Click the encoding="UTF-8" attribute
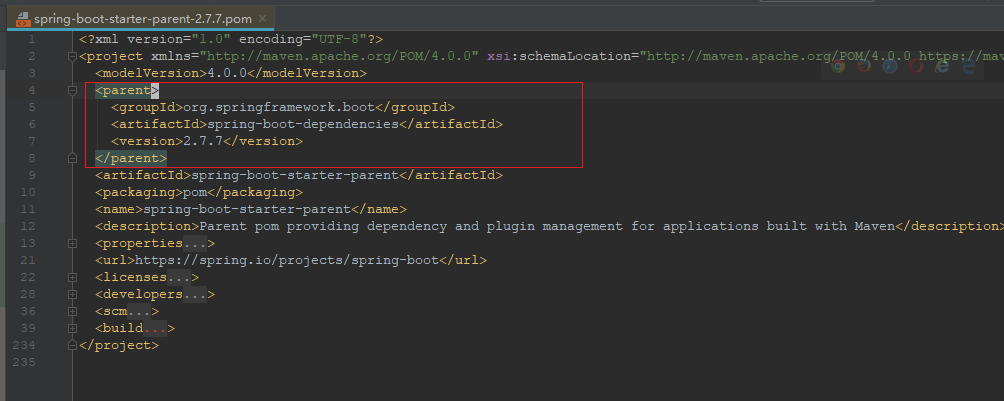 [303, 39]
